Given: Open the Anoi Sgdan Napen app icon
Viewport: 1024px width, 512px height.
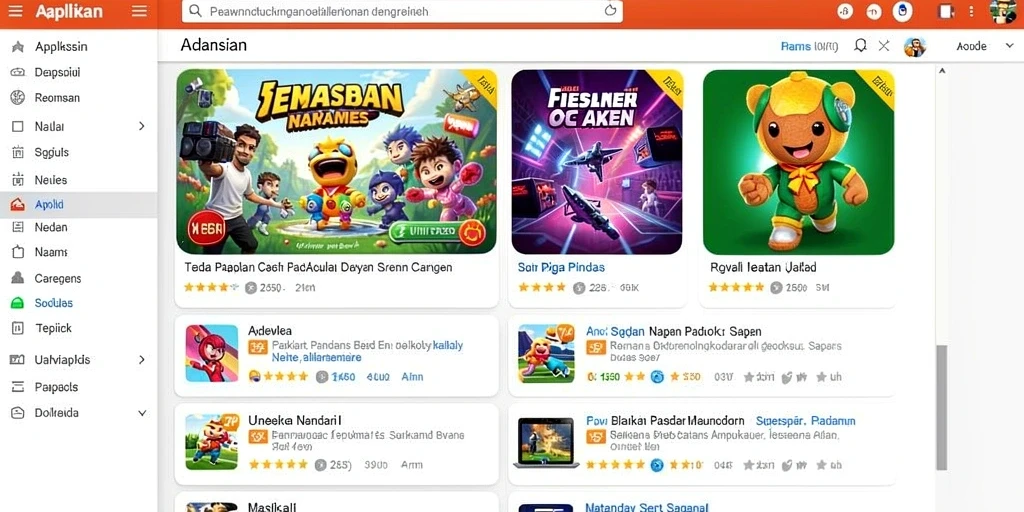Looking at the screenshot, I should tap(546, 353).
